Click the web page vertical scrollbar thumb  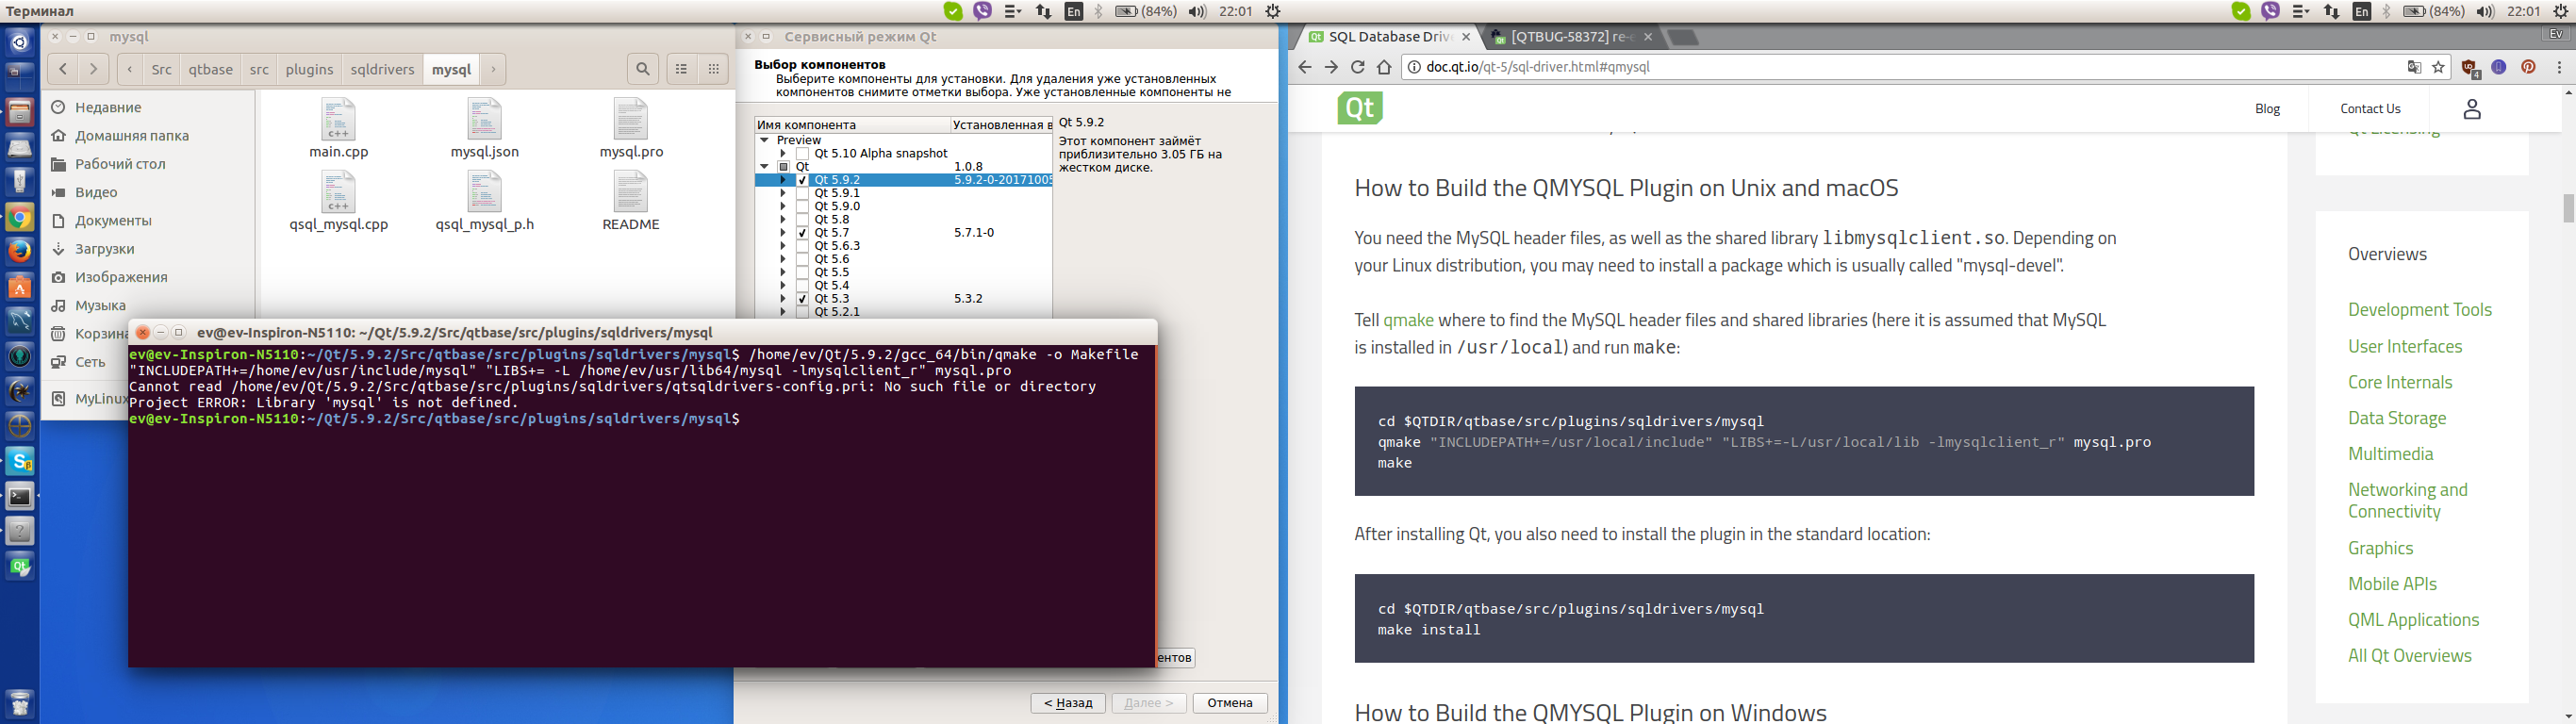tap(2567, 208)
